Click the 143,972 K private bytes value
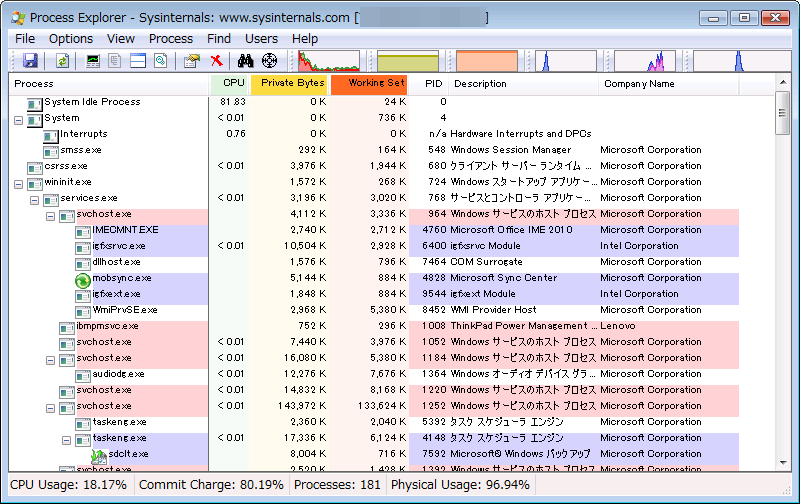The image size is (800, 504). (302, 406)
